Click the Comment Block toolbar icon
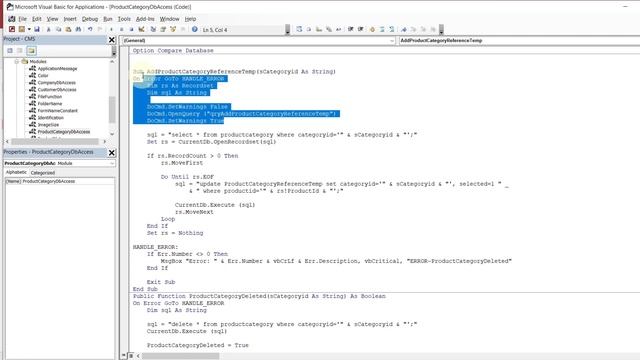This screenshot has width=640, height=360. (382, 29)
